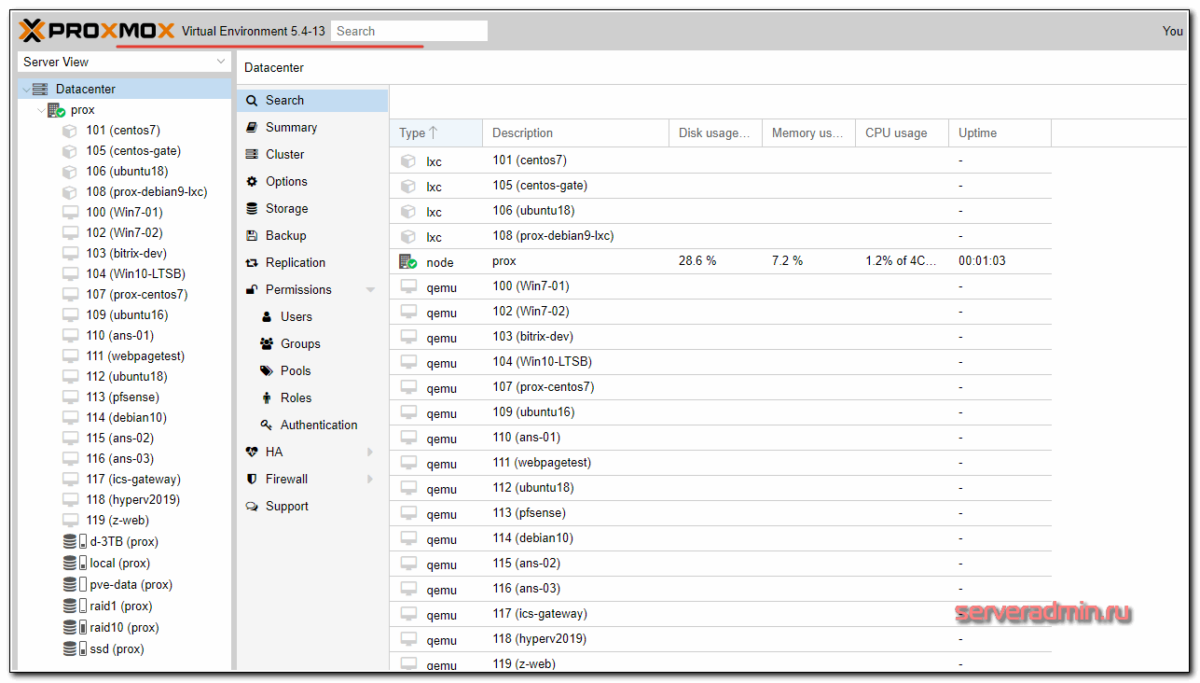Viewport: 1200px width, 683px height.
Task: Go to the Storage section
Action: (286, 209)
